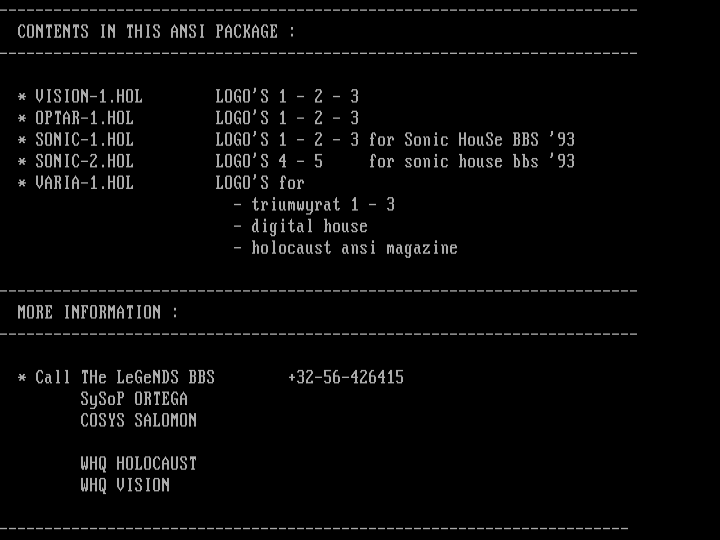Click the Call THe LeGeNDS BBS text
This screenshot has width=720, height=540.
click(125, 378)
